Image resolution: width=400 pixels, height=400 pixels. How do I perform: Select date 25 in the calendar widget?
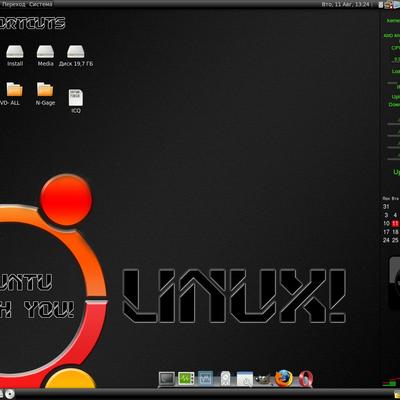tap(395, 240)
